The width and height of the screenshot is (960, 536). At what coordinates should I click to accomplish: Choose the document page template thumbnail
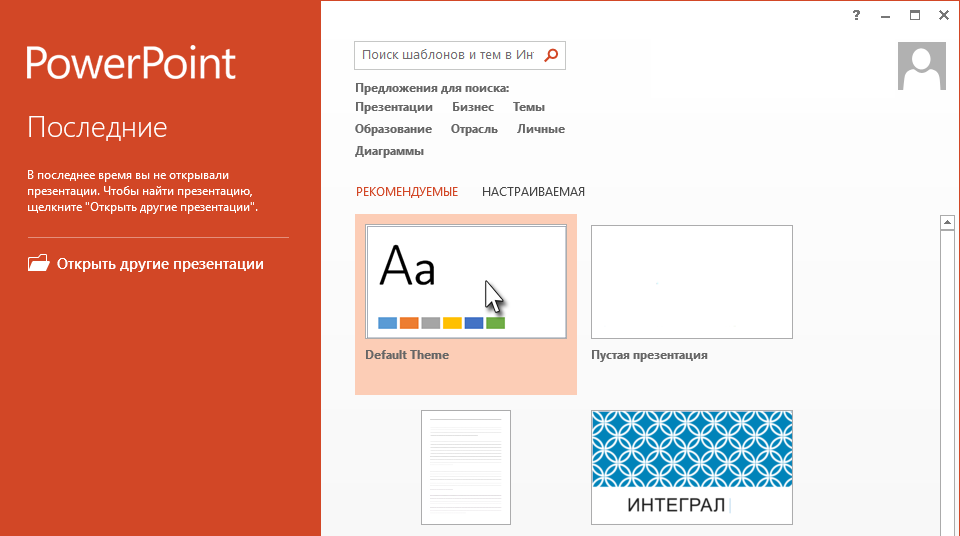pos(466,467)
